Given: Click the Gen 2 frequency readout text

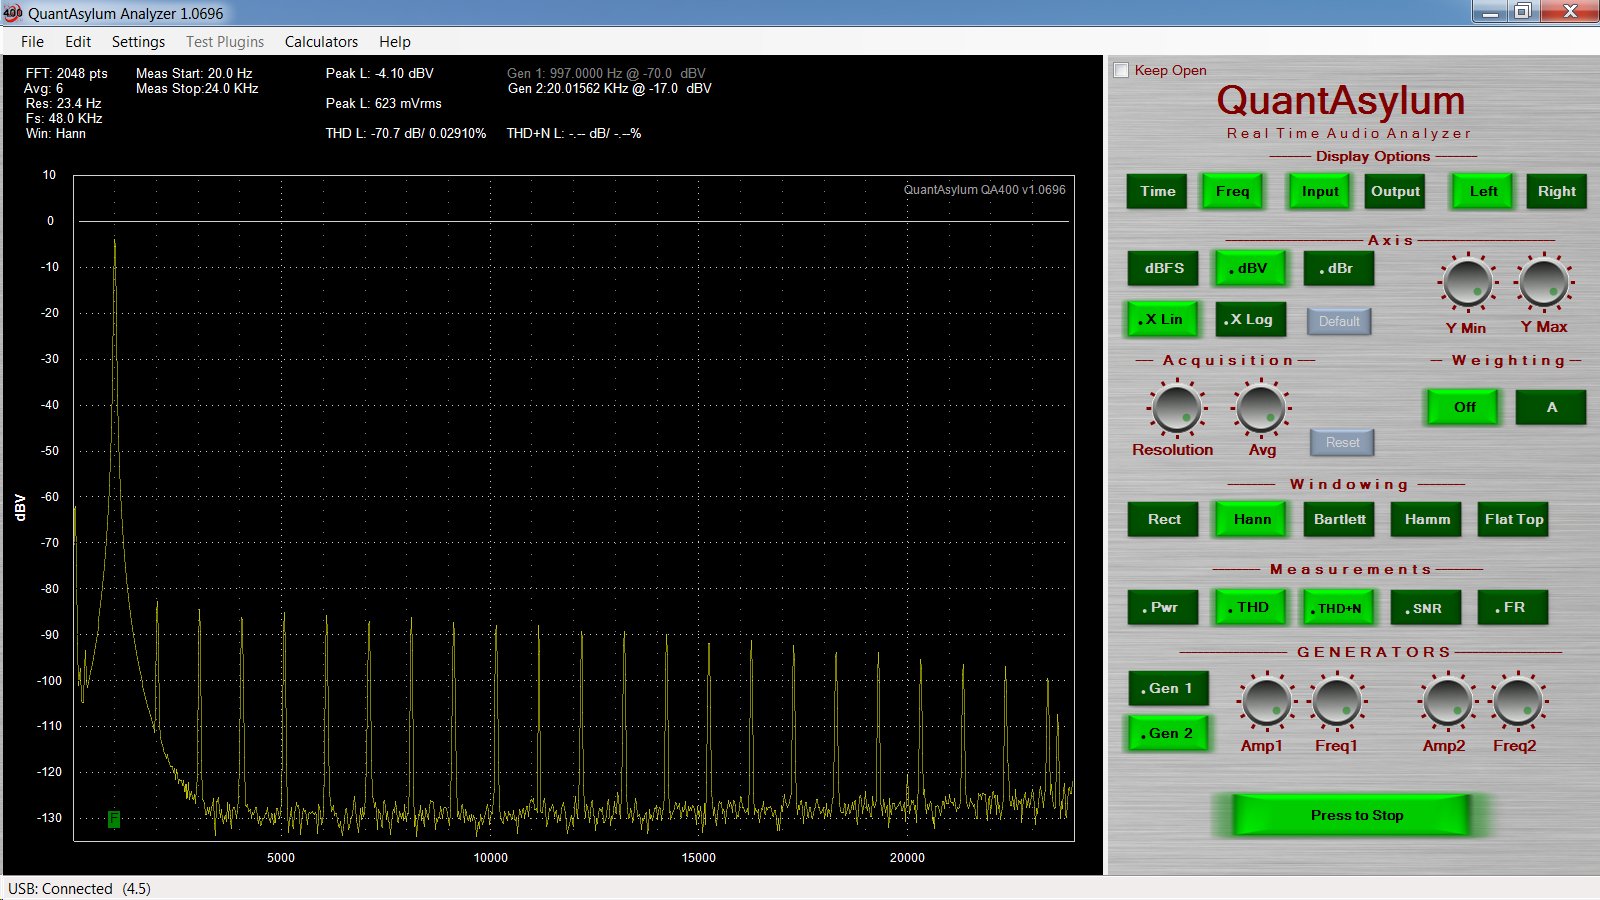Looking at the screenshot, I should (x=610, y=88).
